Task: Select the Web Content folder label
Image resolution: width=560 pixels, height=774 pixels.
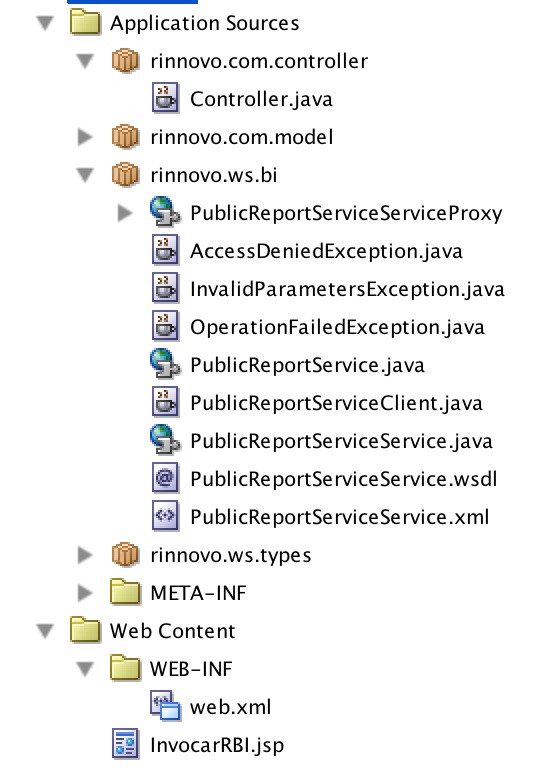Action: click(173, 631)
